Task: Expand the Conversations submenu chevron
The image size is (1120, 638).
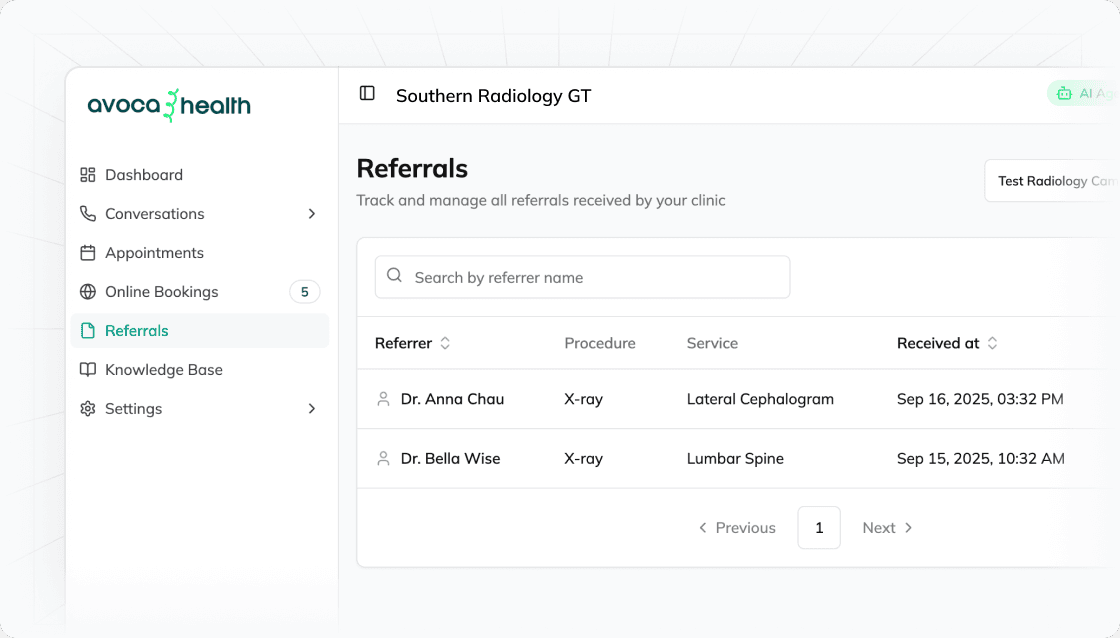Action: 310,213
